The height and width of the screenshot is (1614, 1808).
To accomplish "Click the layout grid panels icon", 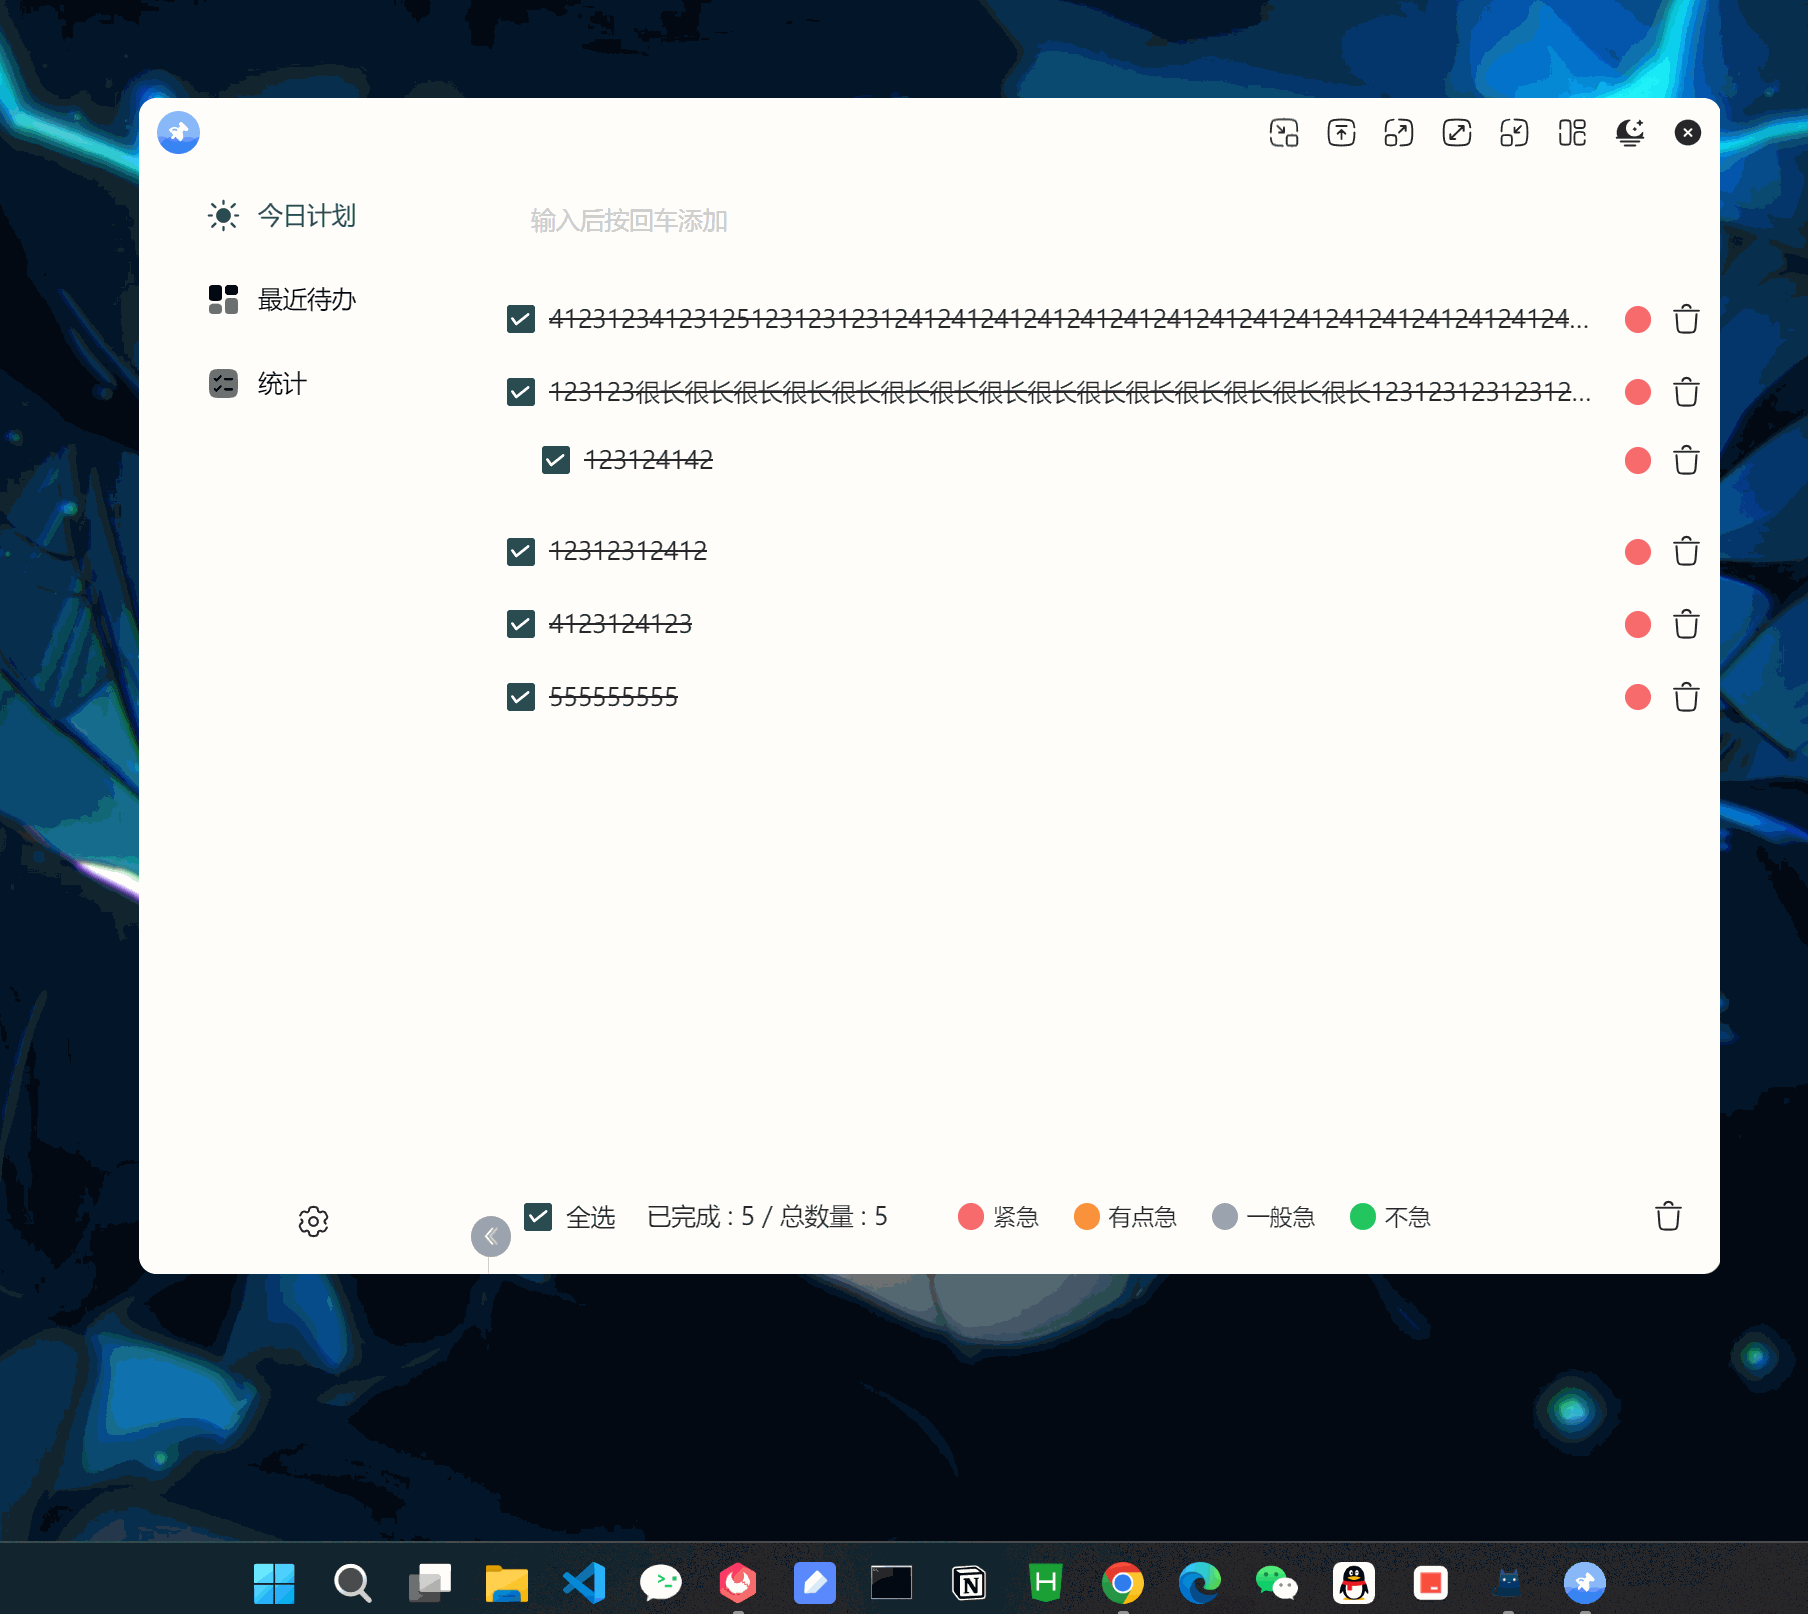I will [1572, 132].
